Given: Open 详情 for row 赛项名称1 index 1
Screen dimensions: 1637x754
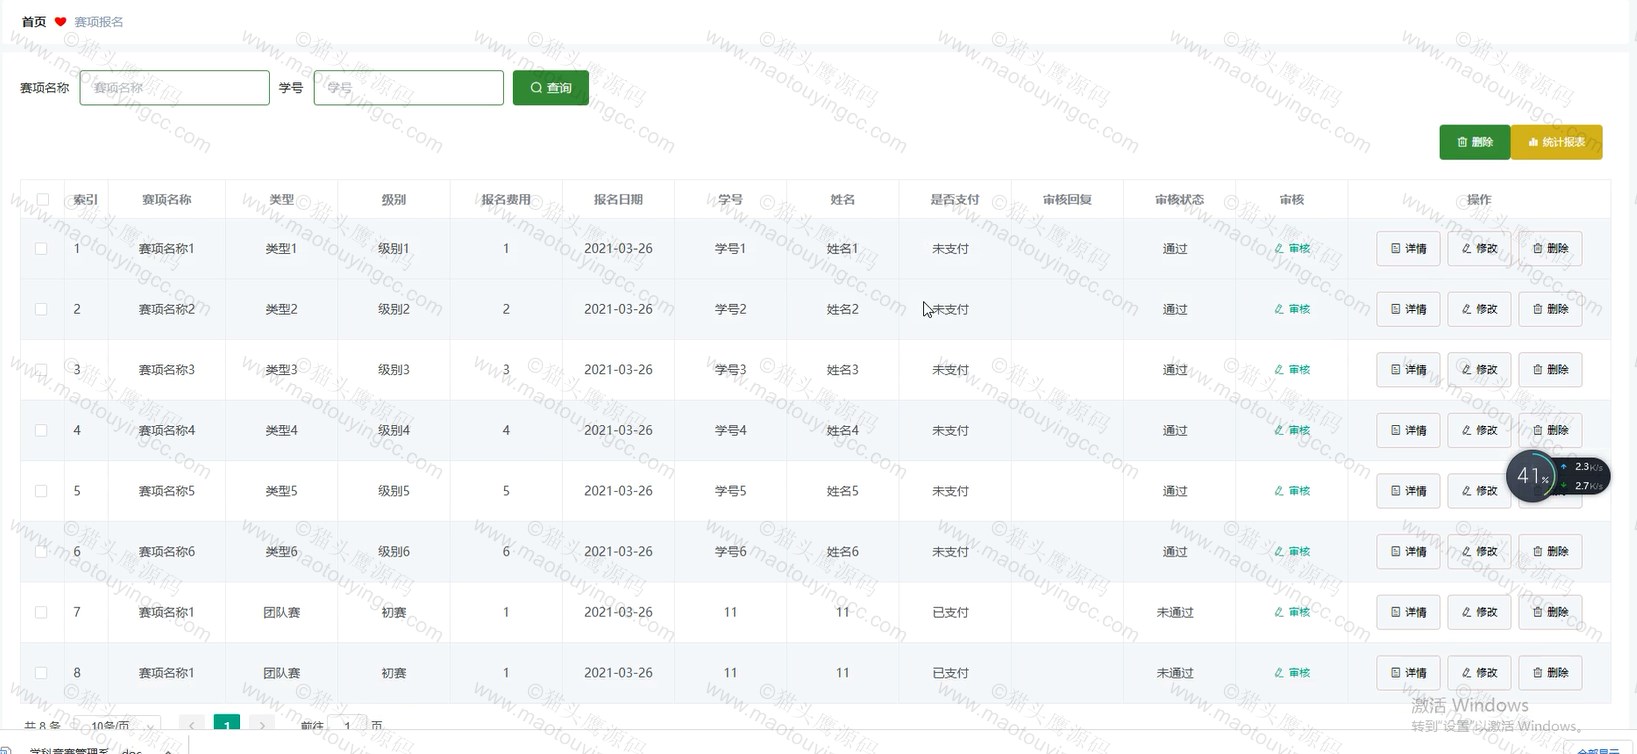Looking at the screenshot, I should [1408, 248].
